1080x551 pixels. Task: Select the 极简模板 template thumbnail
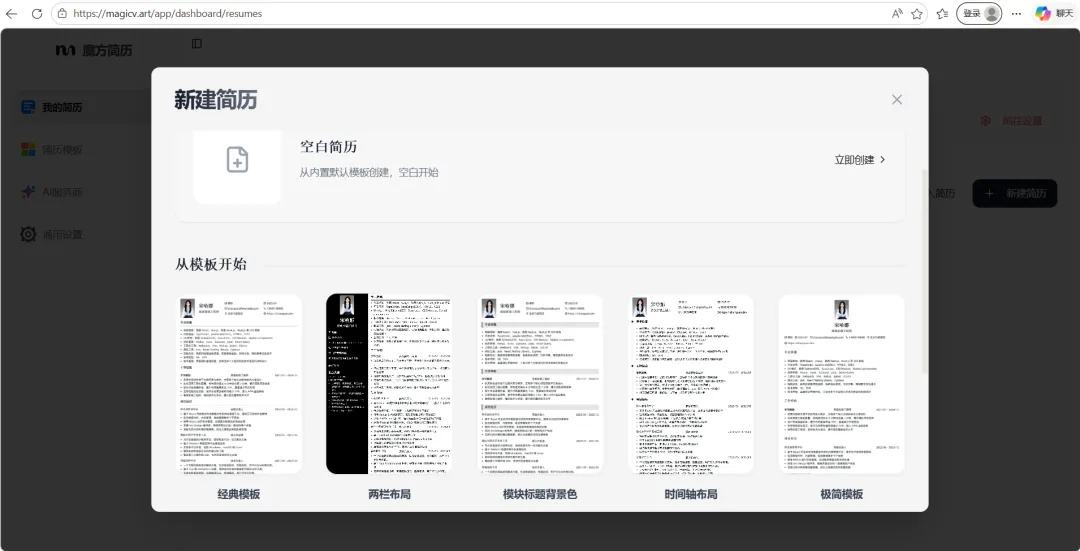click(842, 384)
